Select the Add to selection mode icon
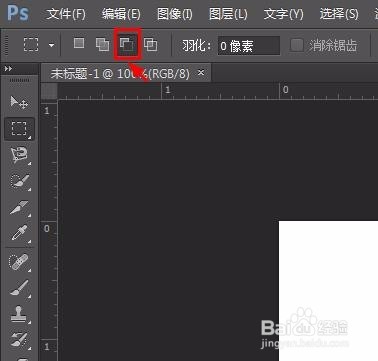378x361 pixels. (102, 44)
